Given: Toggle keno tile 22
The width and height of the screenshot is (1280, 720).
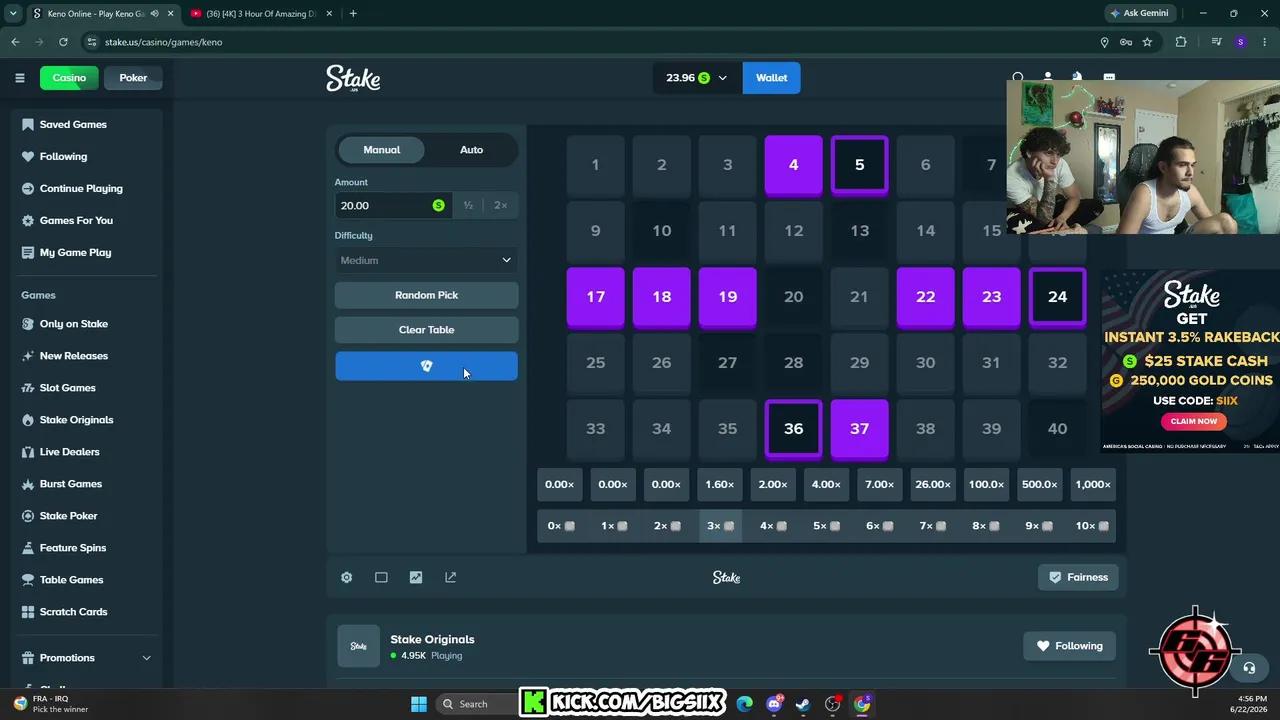Looking at the screenshot, I should point(926,297).
